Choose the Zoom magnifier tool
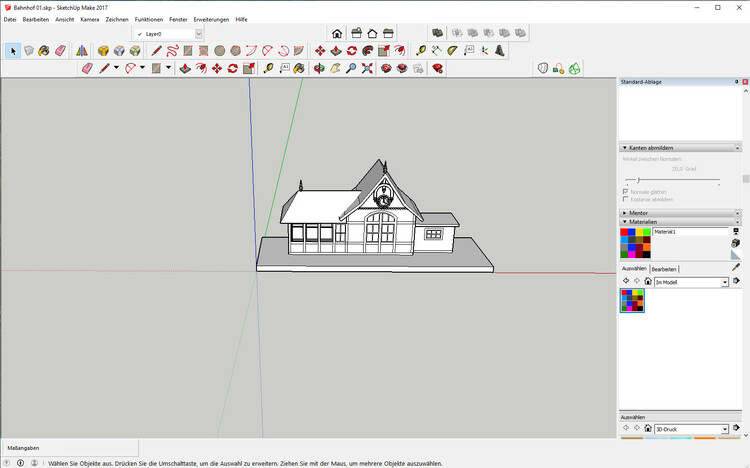This screenshot has height=468, width=750. pyautogui.click(x=351, y=68)
